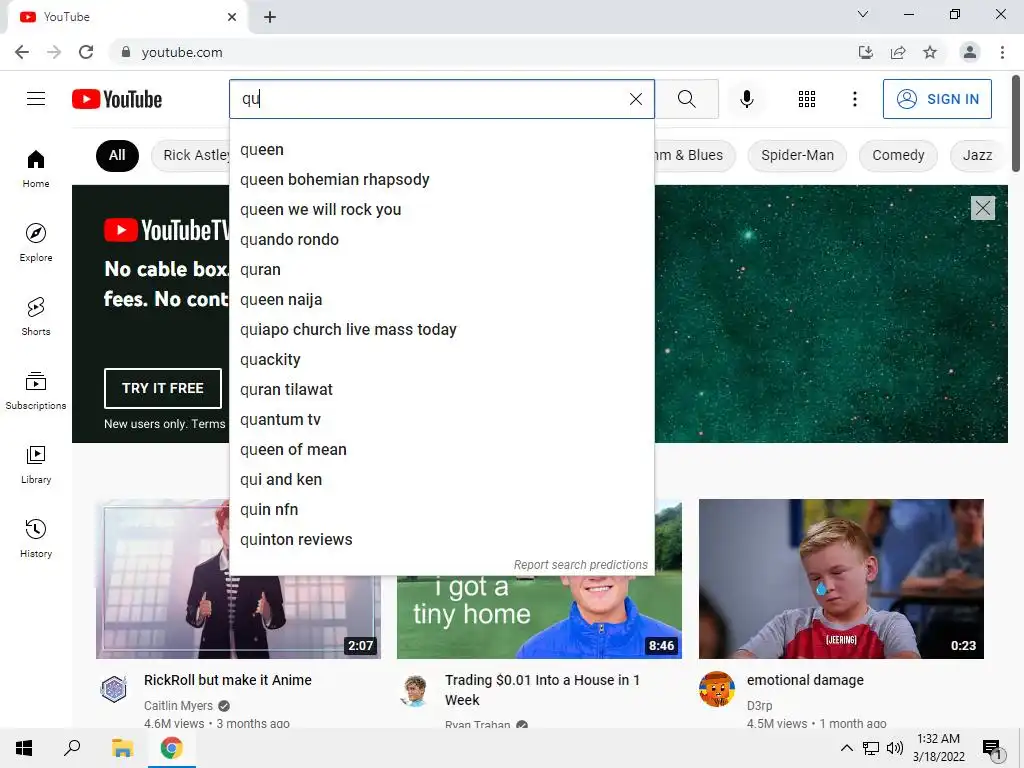Click Caitlin Myers channel avatar
Image resolution: width=1024 pixels, height=768 pixels.
(114, 689)
